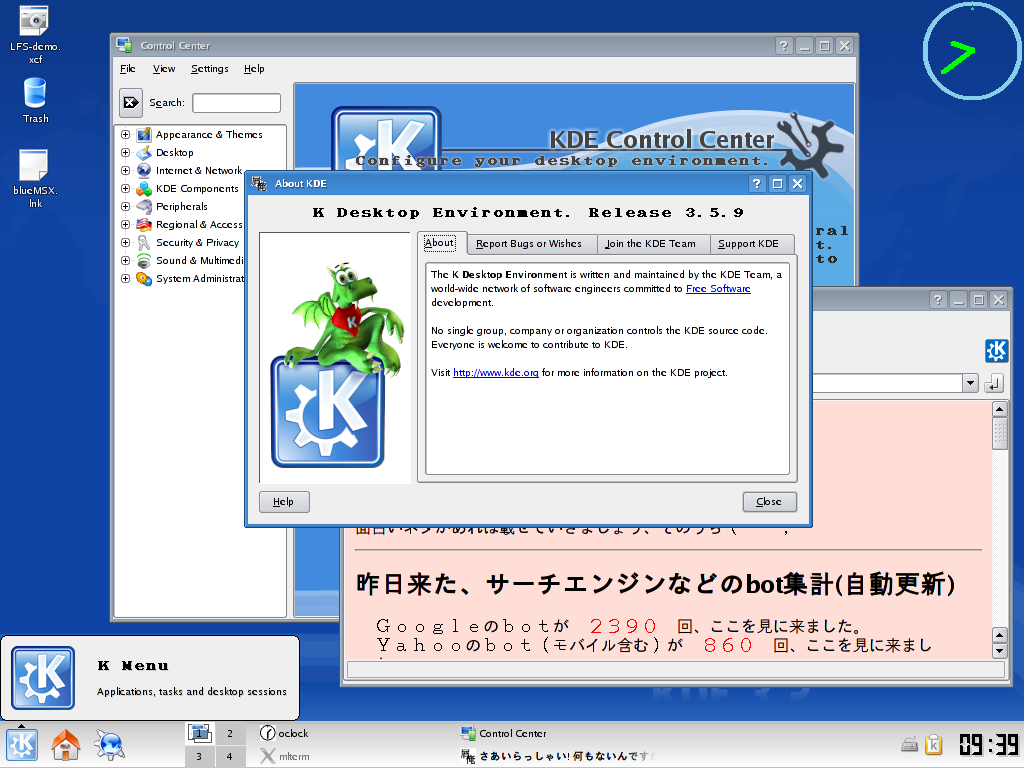Click the KDE gear throbber in browser window
Screen dimensions: 1024x768
click(997, 351)
